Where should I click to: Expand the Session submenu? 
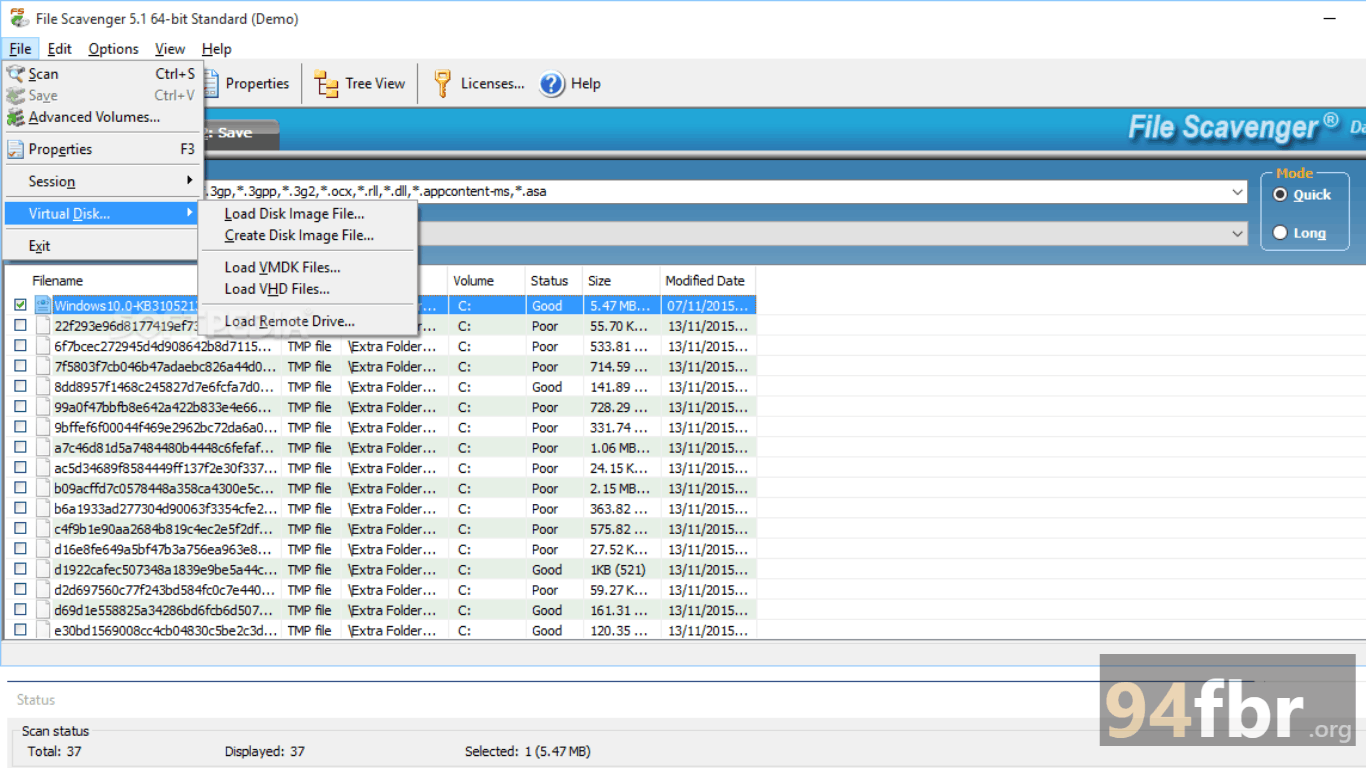(x=102, y=181)
